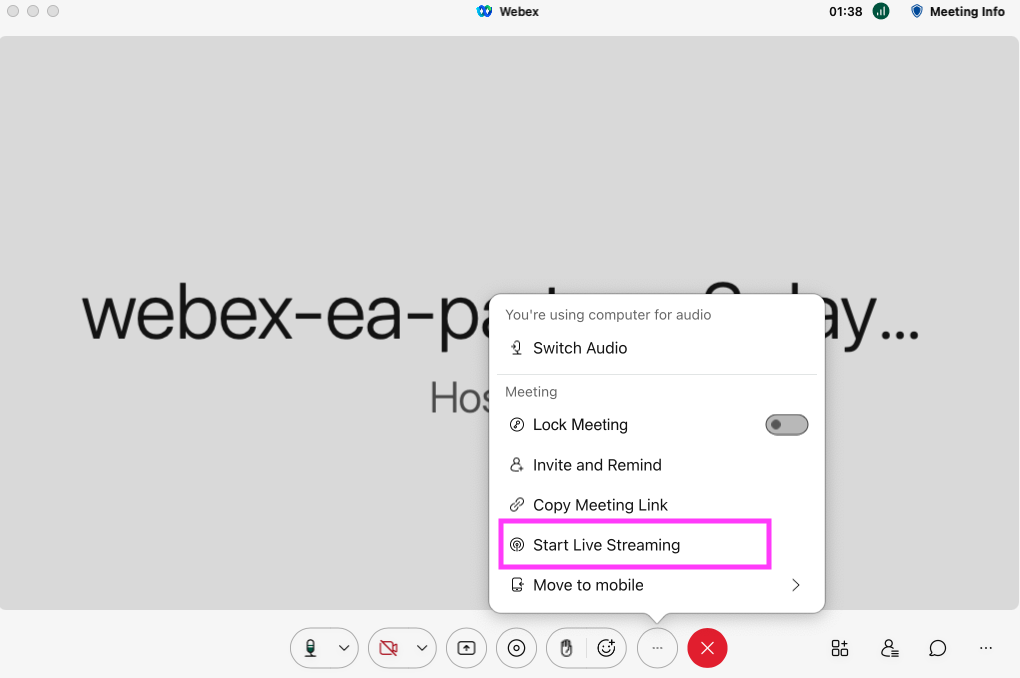The width and height of the screenshot is (1020, 678).
Task: Start video with the crossed camera icon
Action: coord(388,648)
